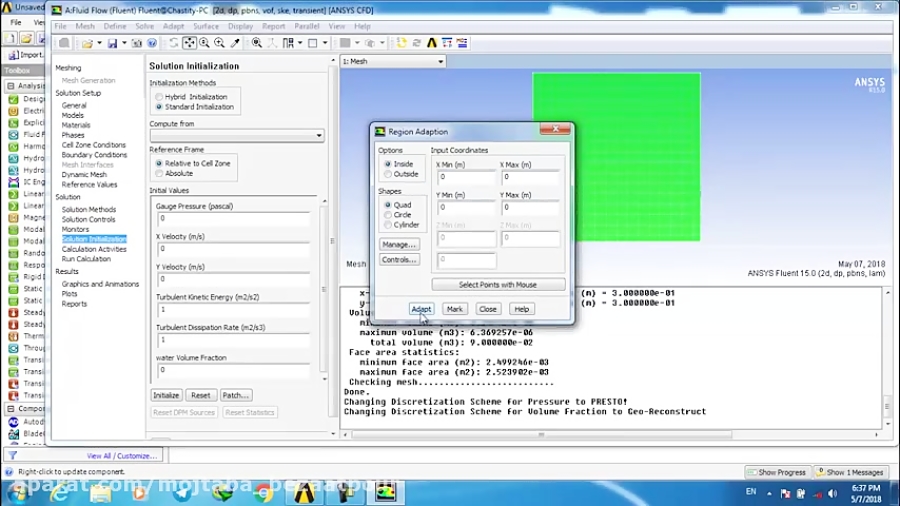Click the Y Max (m) input field
900x506 pixels.
coord(530,208)
